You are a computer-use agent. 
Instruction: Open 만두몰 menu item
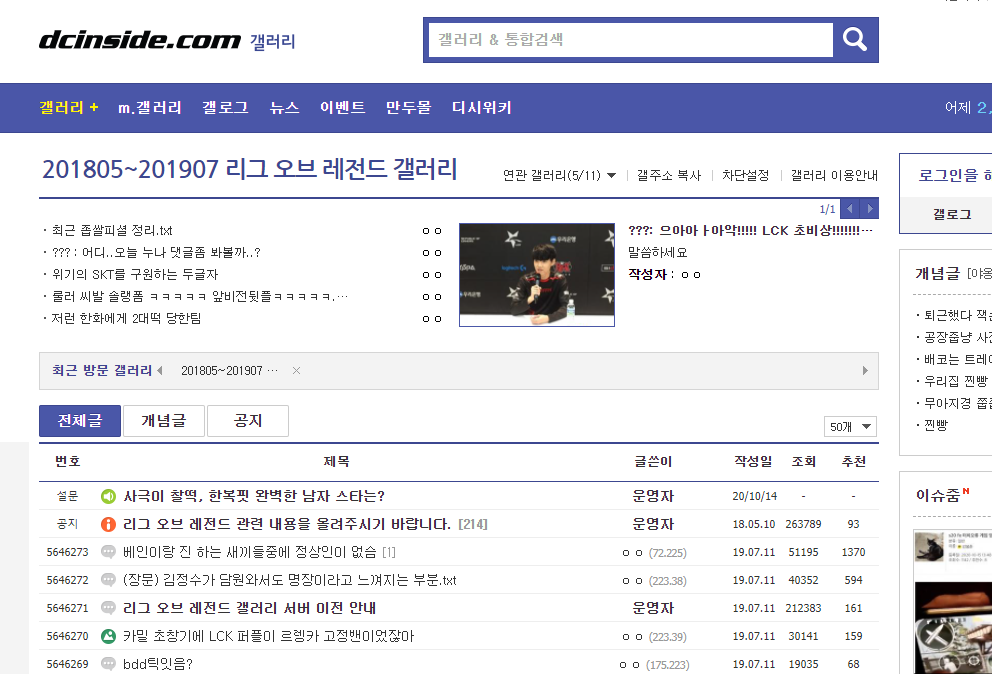(x=409, y=108)
